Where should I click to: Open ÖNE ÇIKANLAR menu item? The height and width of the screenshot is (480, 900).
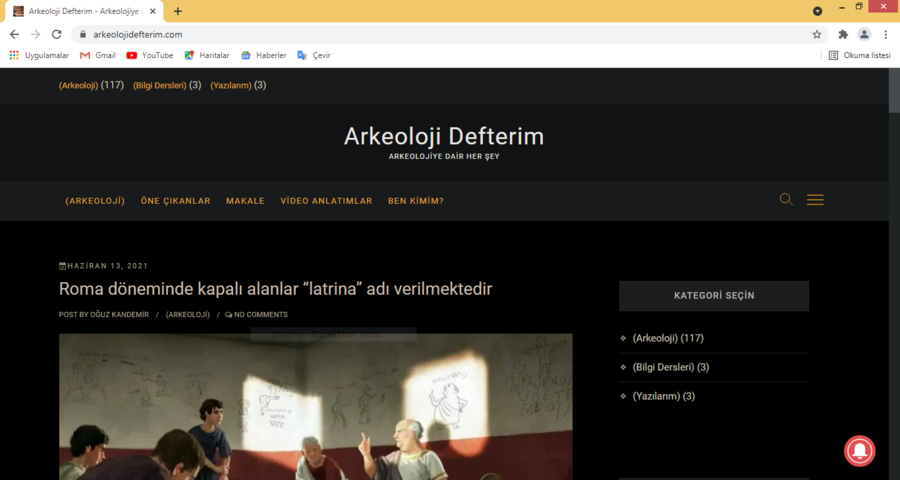(176, 201)
